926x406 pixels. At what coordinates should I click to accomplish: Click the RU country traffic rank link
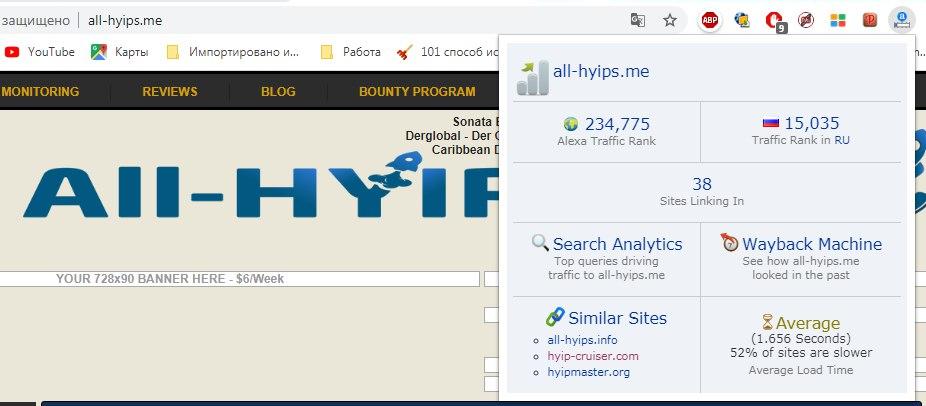point(842,141)
